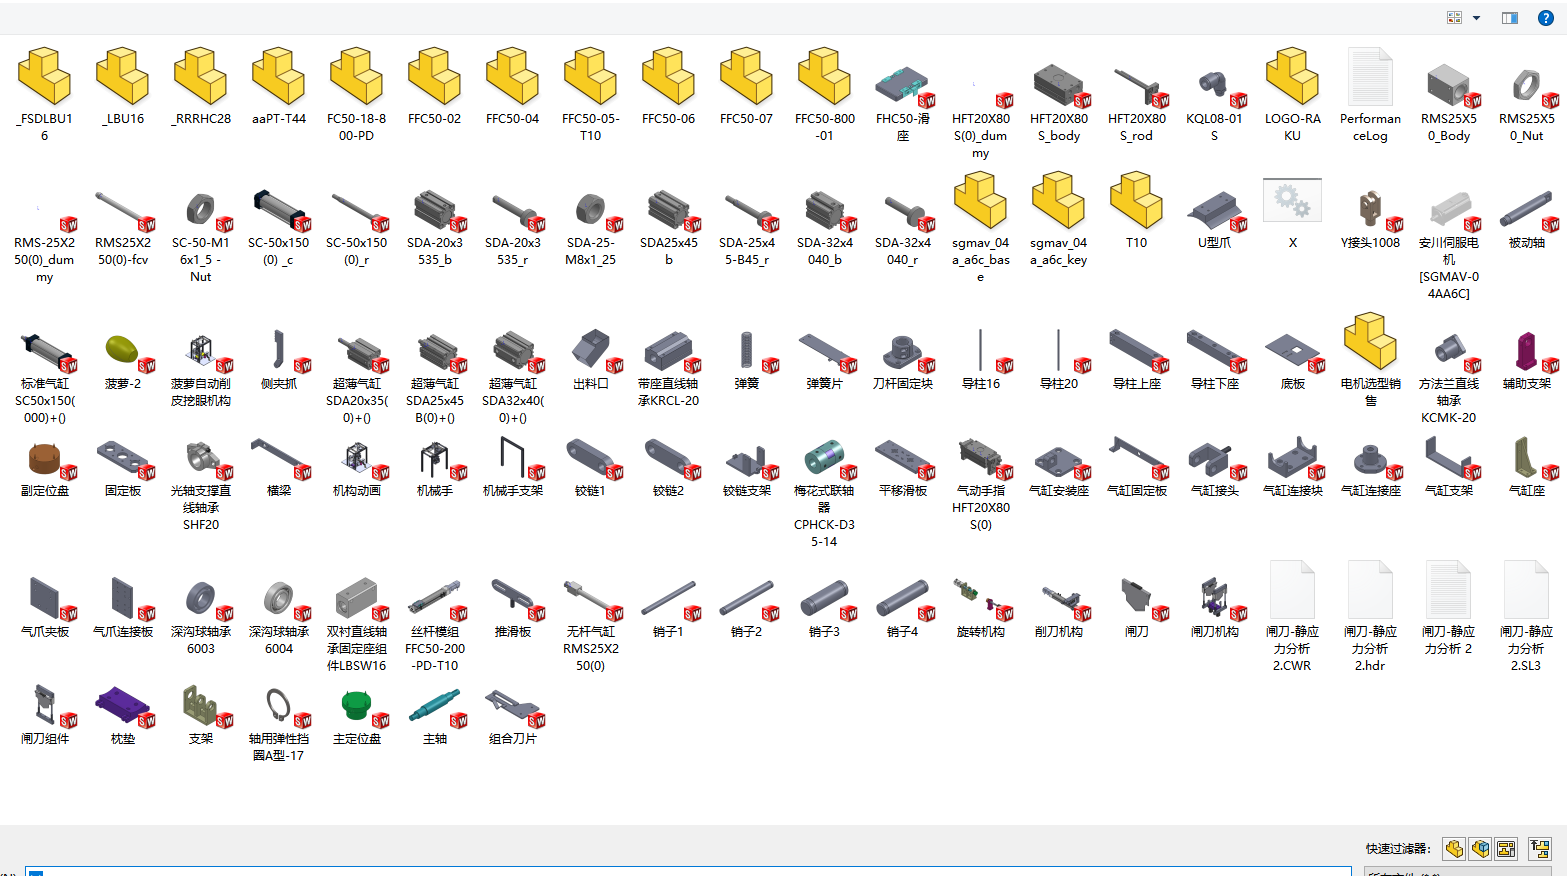
Task: Select the sgmav_04a_a6c_key part
Action: click(x=1059, y=217)
